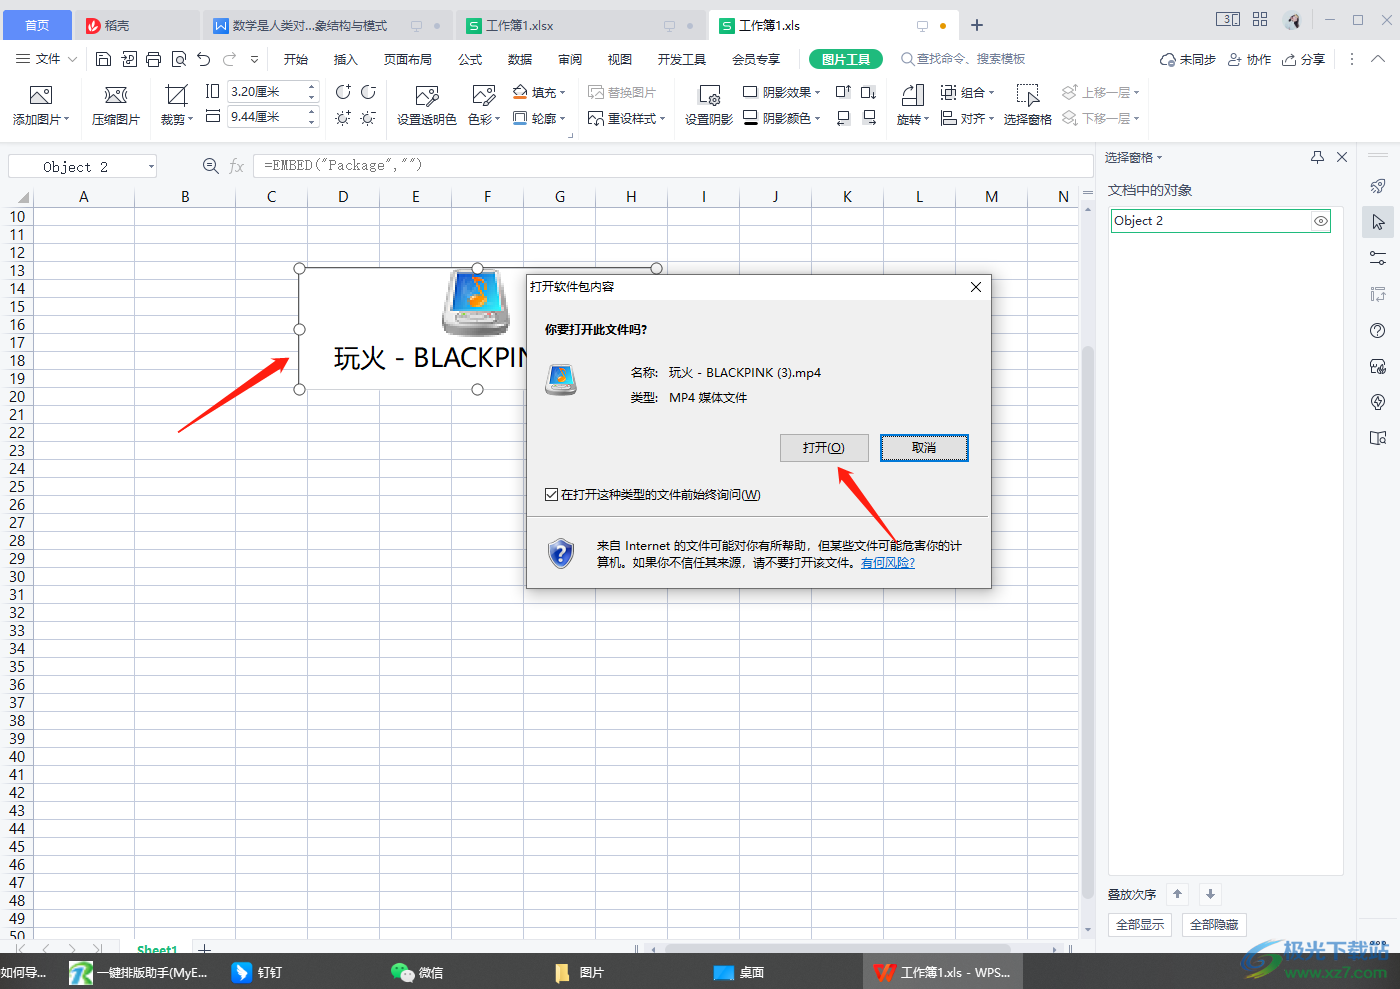Open the 插入 (Insert) ribbon tab

[346, 59]
